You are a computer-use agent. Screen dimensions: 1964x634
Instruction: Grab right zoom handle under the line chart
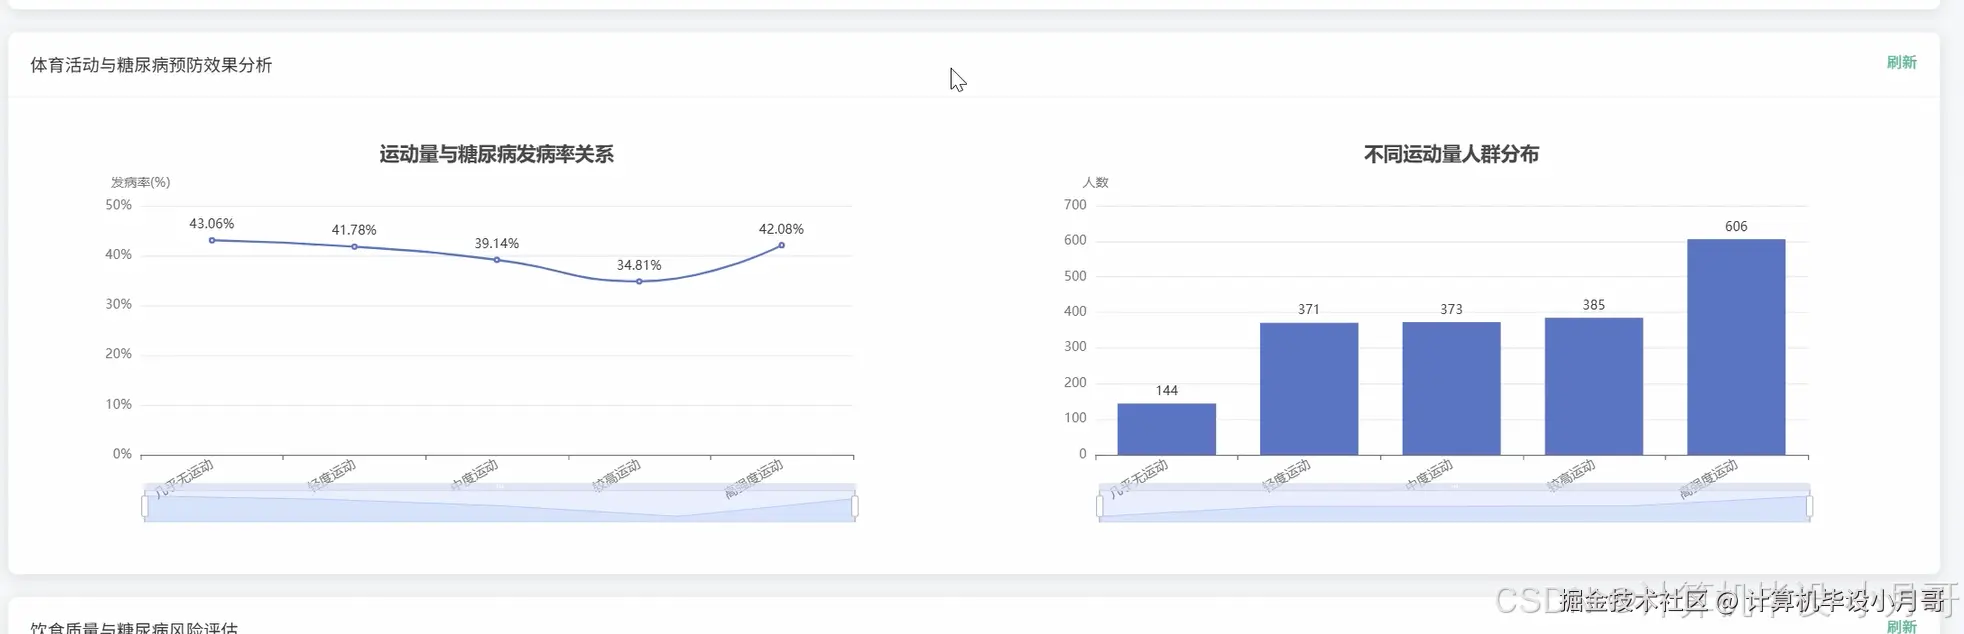click(x=855, y=506)
